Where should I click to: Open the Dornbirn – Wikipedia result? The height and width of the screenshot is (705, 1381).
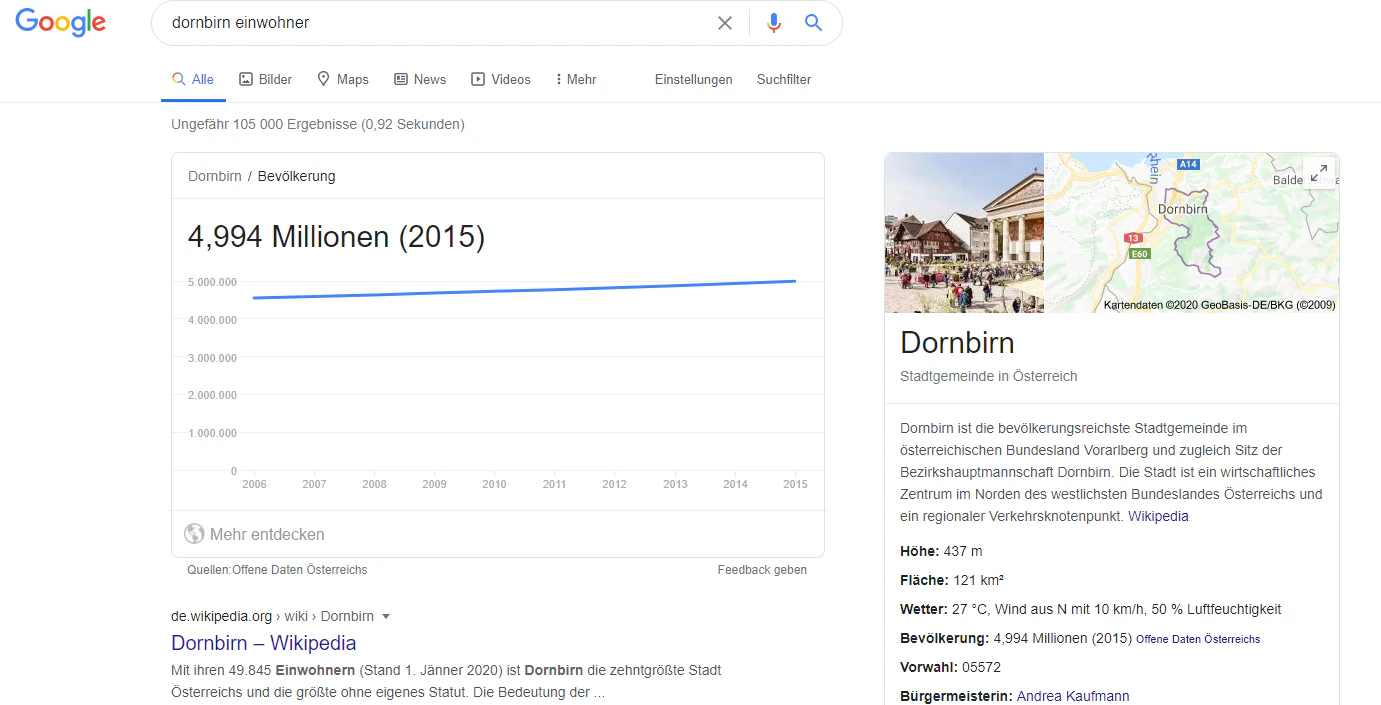264,643
